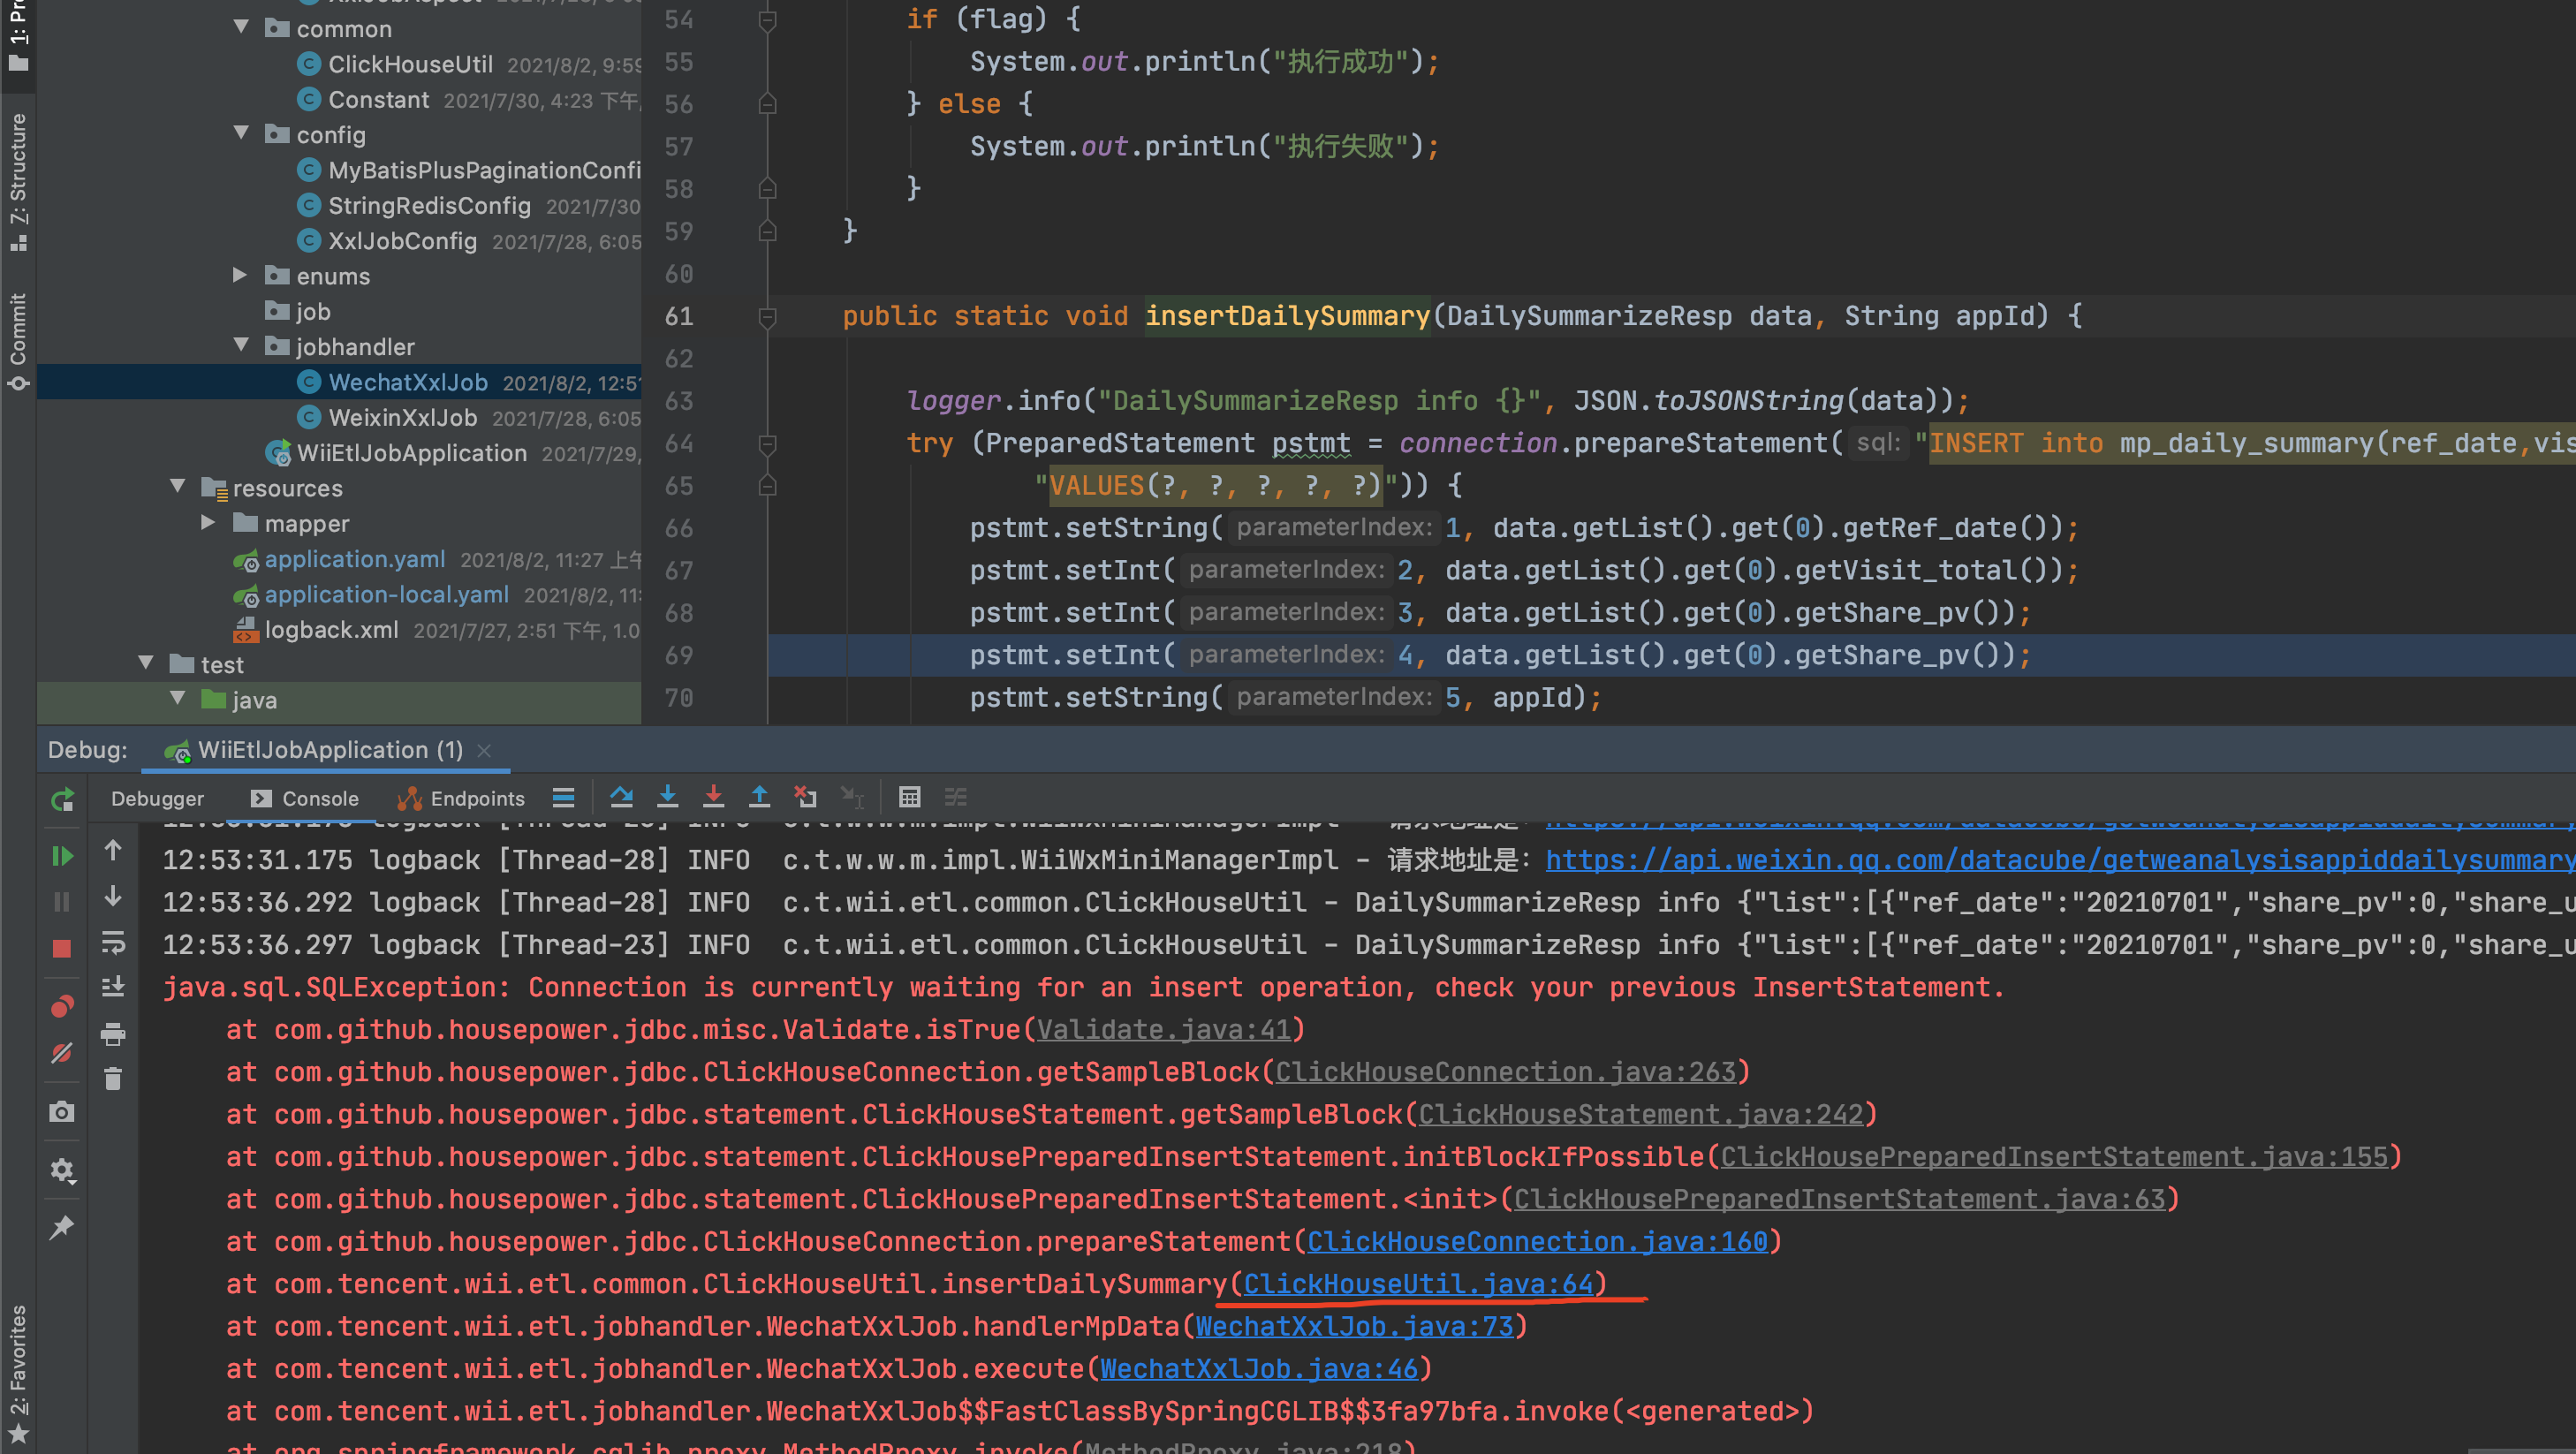Enable soft-wrap in the console
Screen dimensions: 2576x1454
coord(112,943)
